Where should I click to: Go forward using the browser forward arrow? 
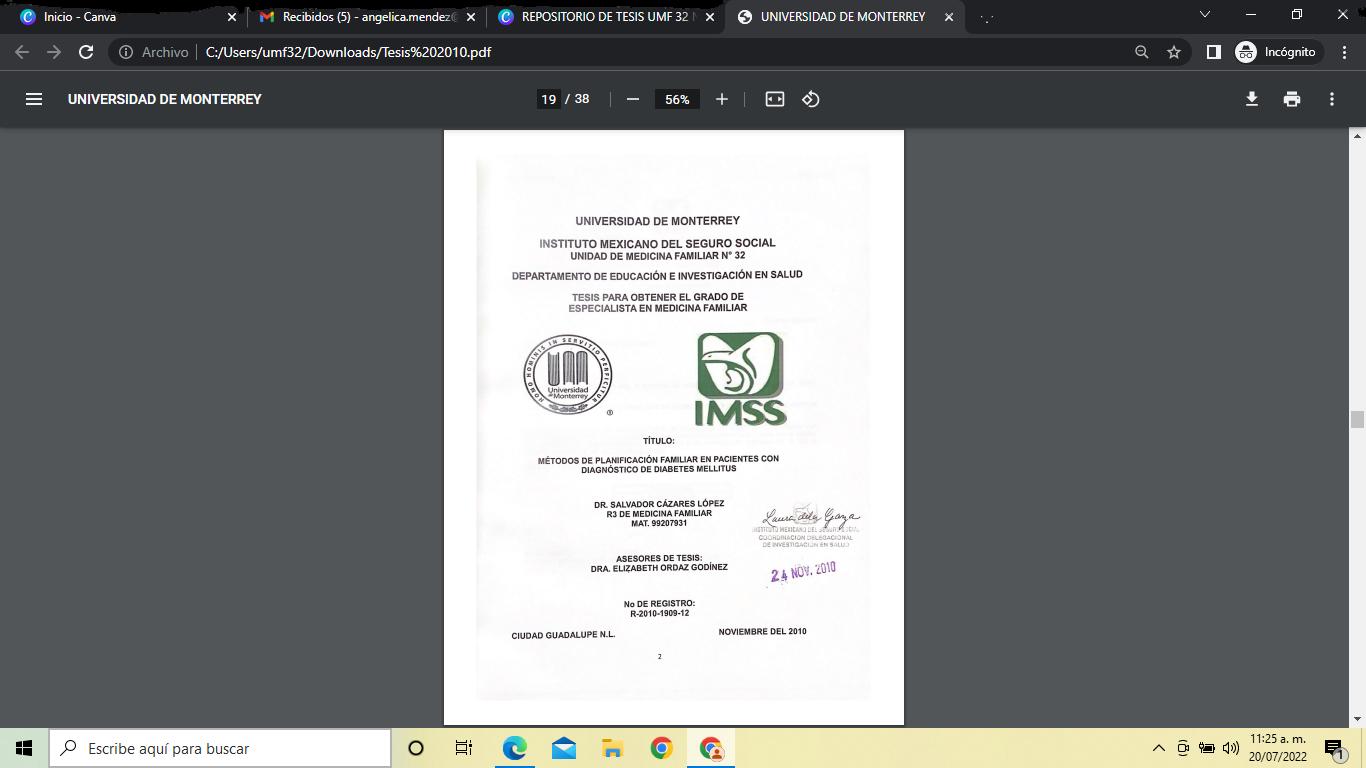pyautogui.click(x=54, y=52)
